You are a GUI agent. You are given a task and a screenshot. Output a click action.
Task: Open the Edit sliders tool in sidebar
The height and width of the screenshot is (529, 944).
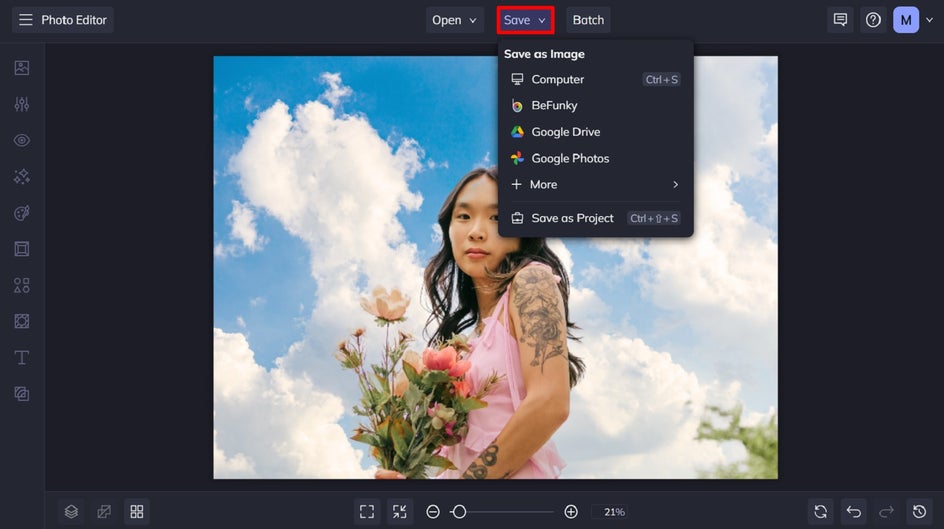(x=22, y=104)
